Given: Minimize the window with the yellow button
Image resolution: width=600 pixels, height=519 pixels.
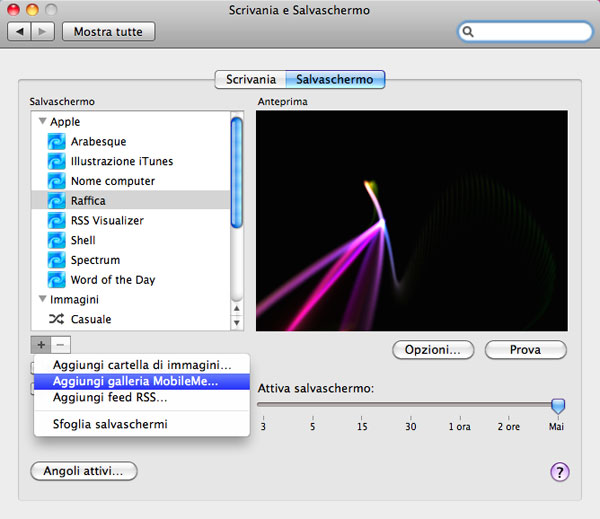Looking at the screenshot, I should click(x=32, y=10).
